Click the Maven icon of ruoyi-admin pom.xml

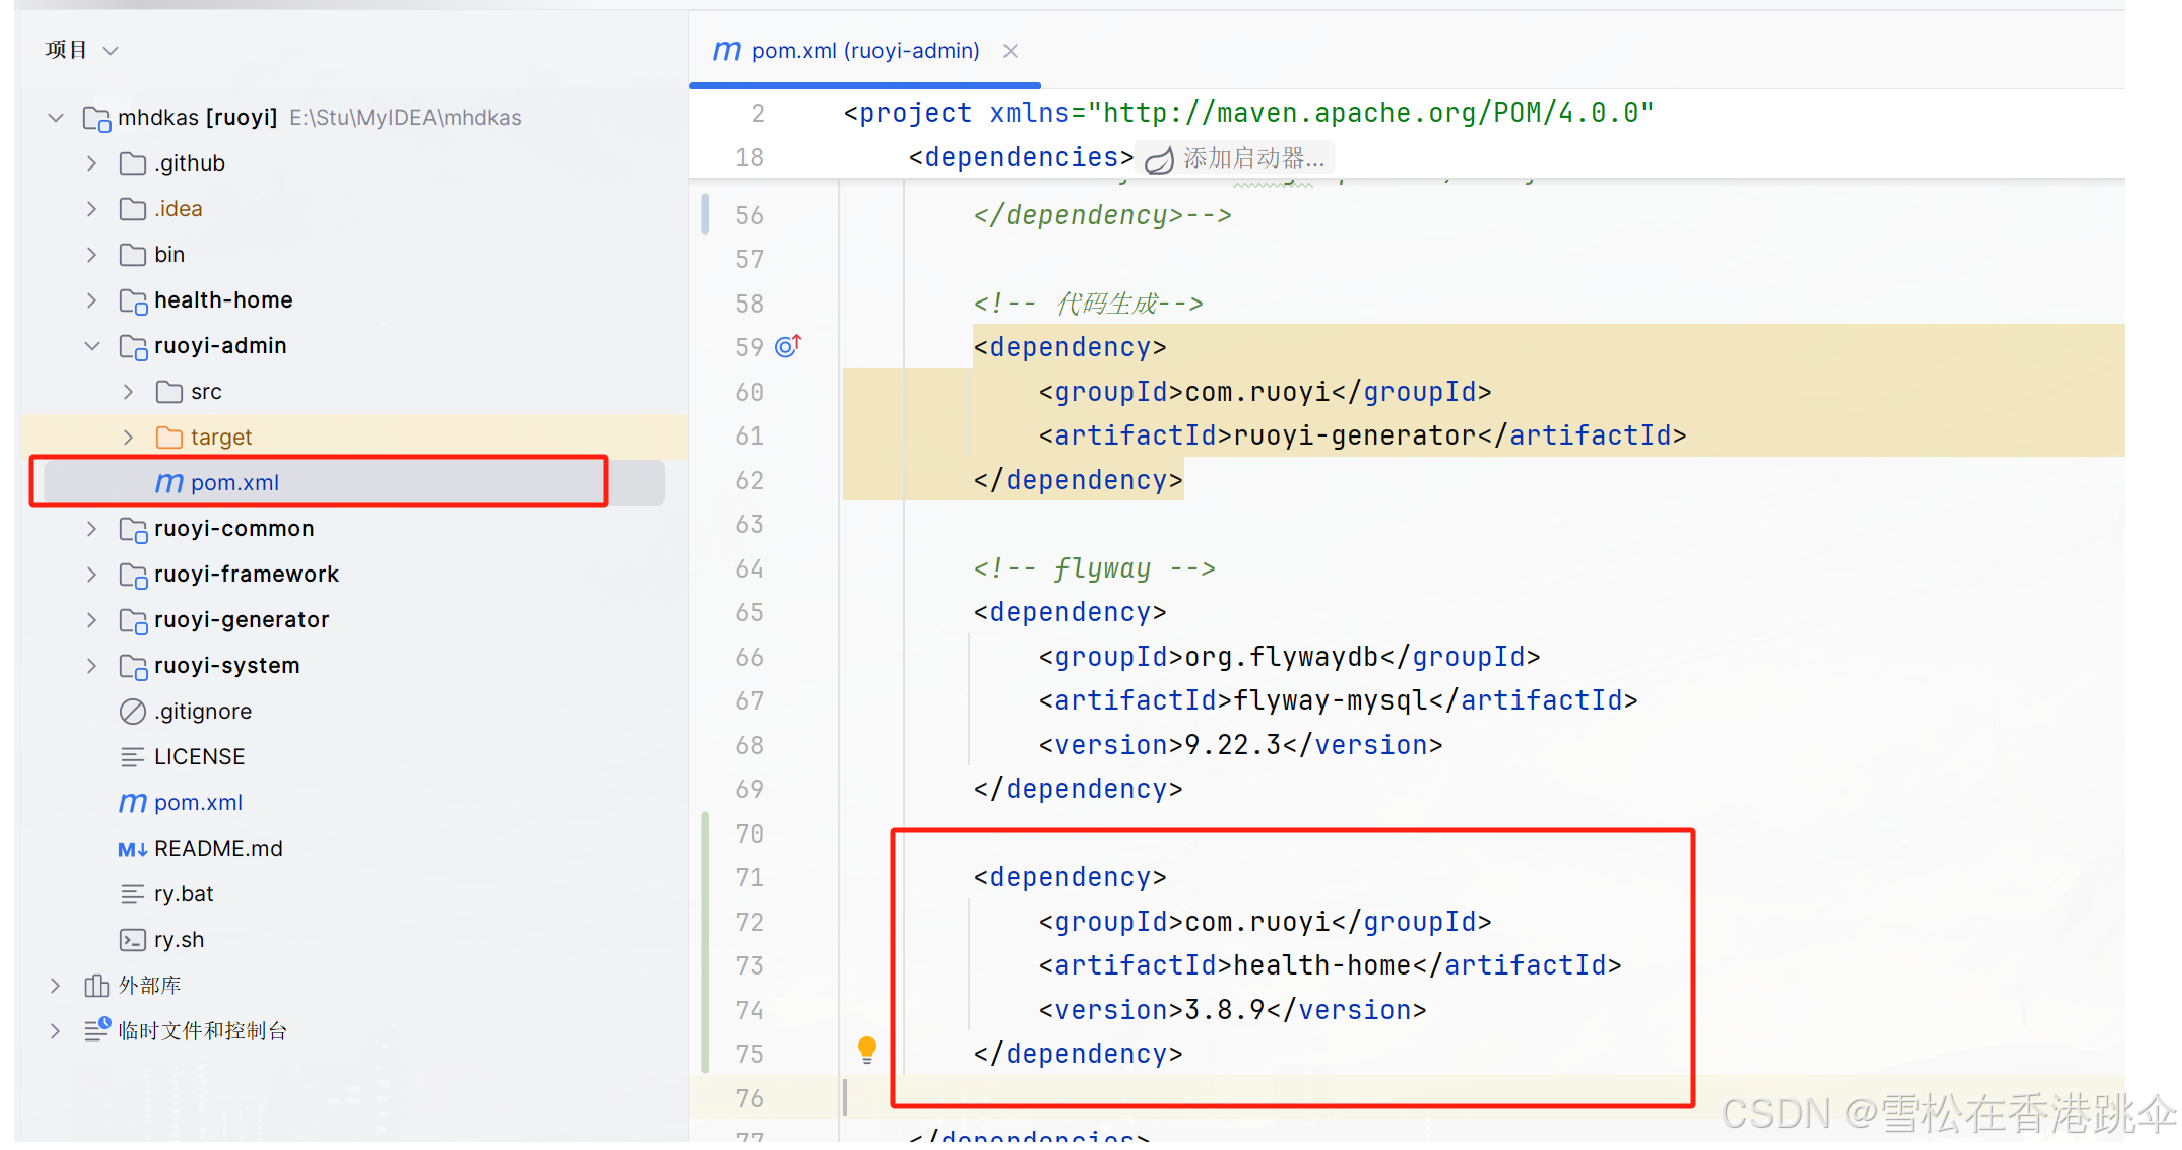point(169,483)
